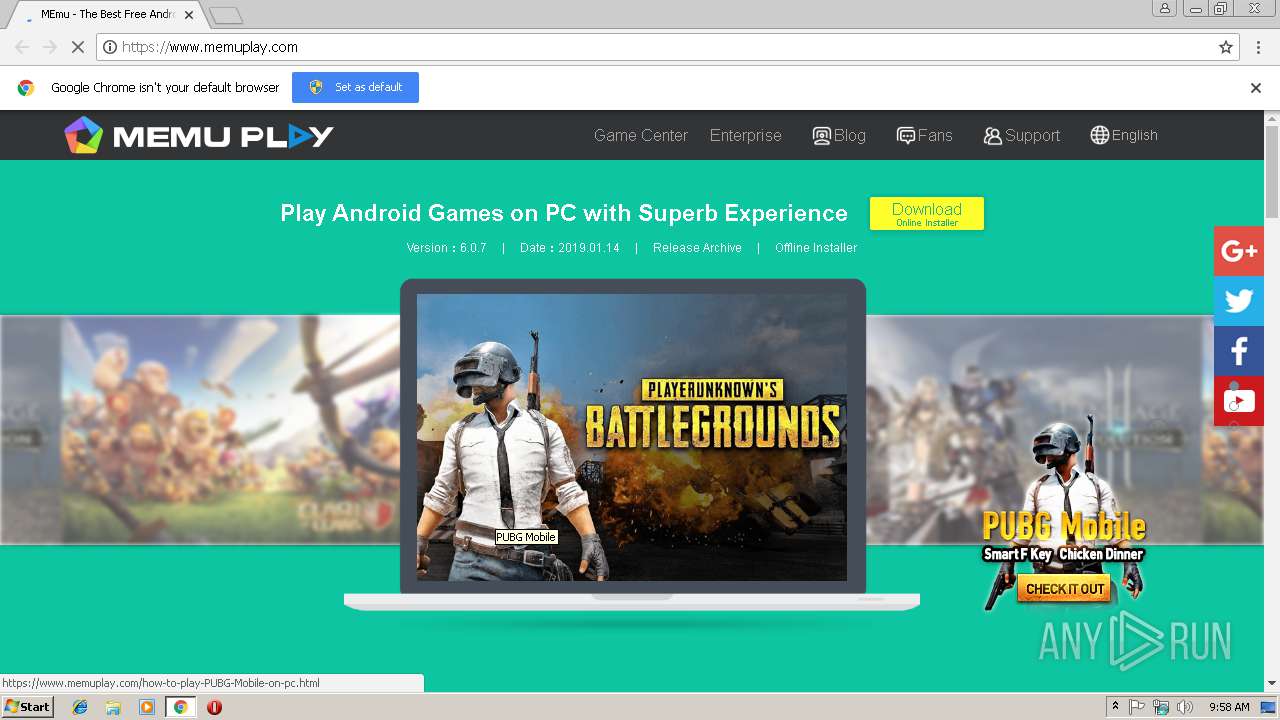Click the CHECK IT OUT button

point(1065,589)
